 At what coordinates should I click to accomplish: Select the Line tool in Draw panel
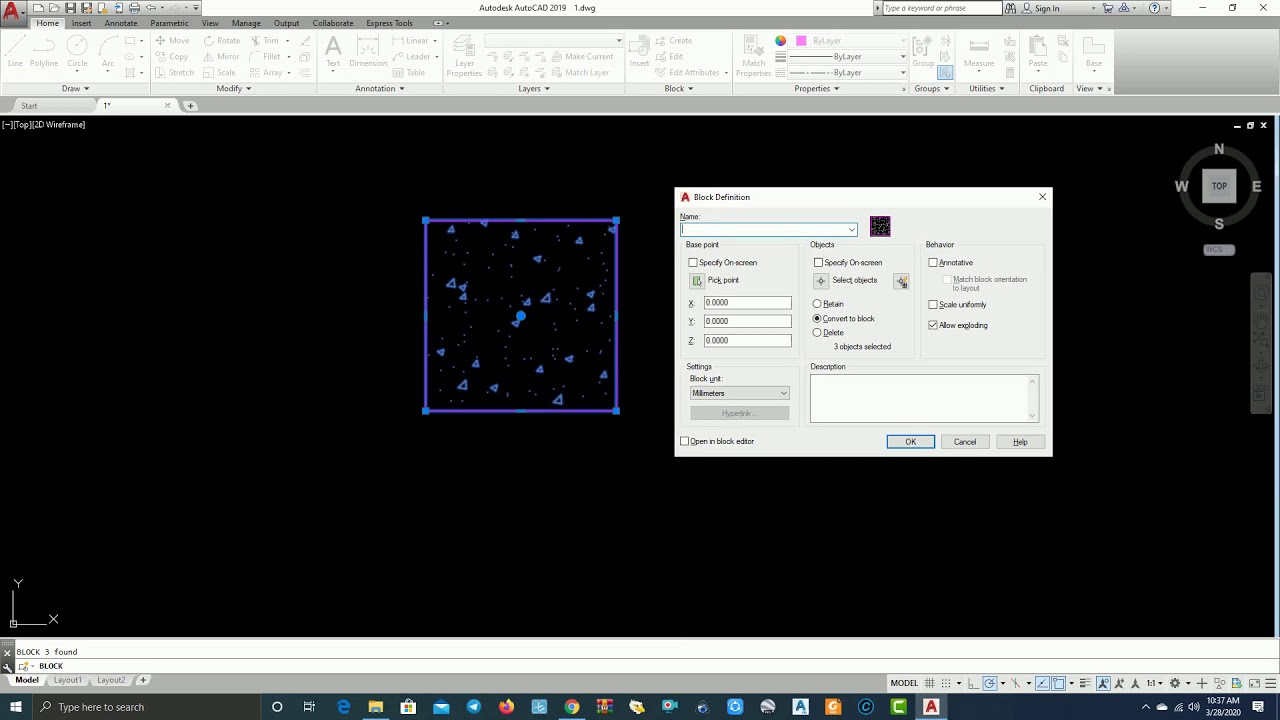coord(15,52)
